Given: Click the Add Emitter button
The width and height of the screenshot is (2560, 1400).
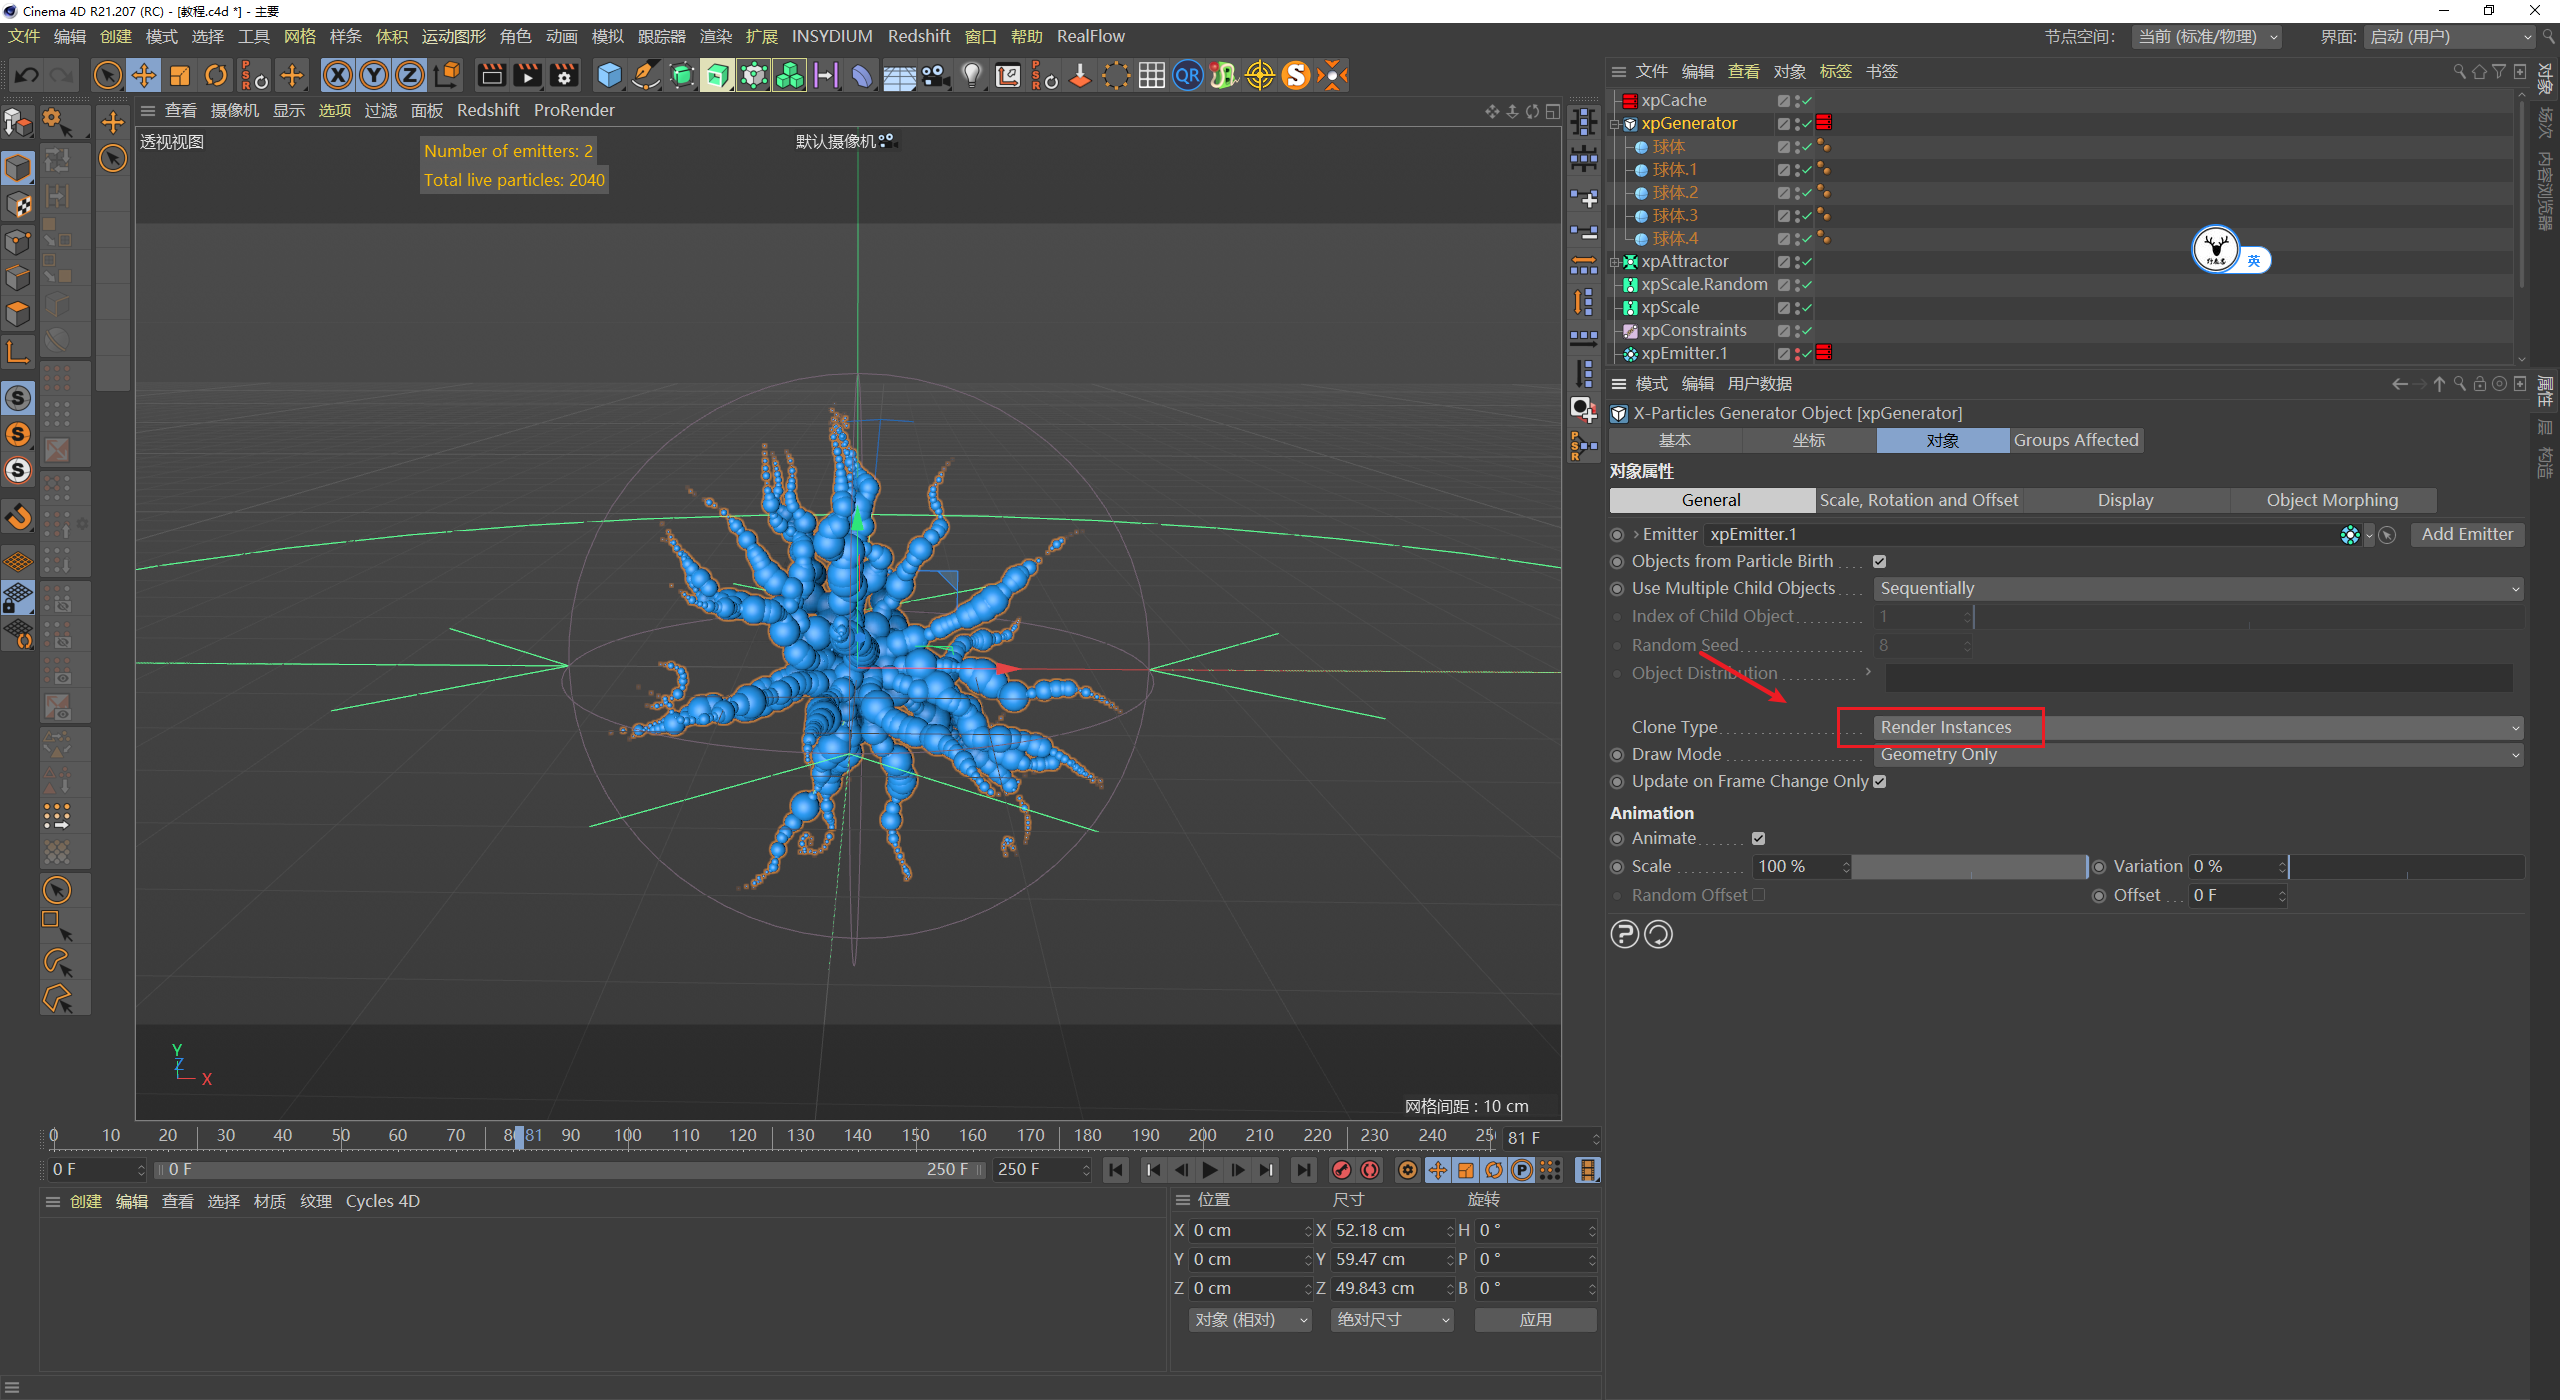Looking at the screenshot, I should point(2467,535).
